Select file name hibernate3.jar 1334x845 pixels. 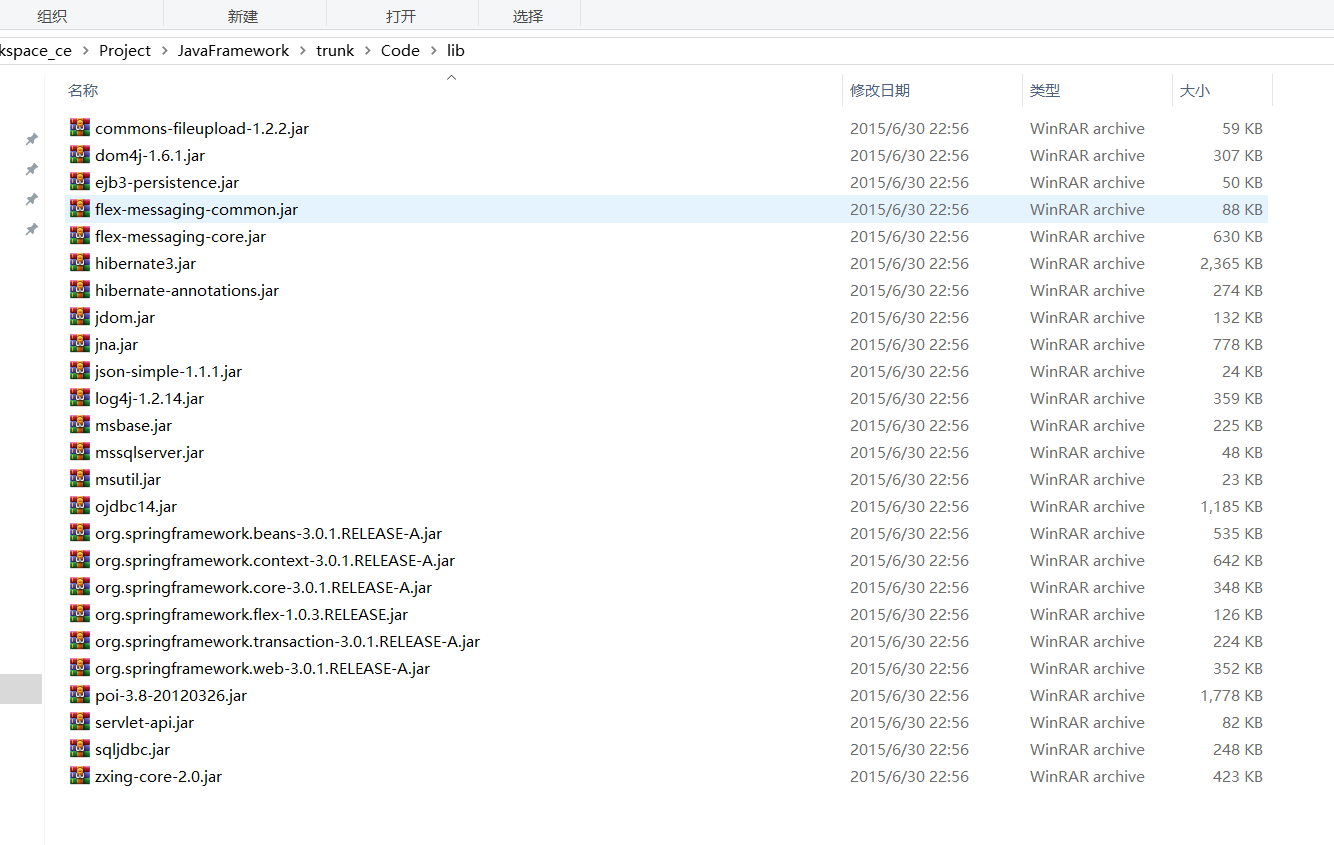pos(146,263)
